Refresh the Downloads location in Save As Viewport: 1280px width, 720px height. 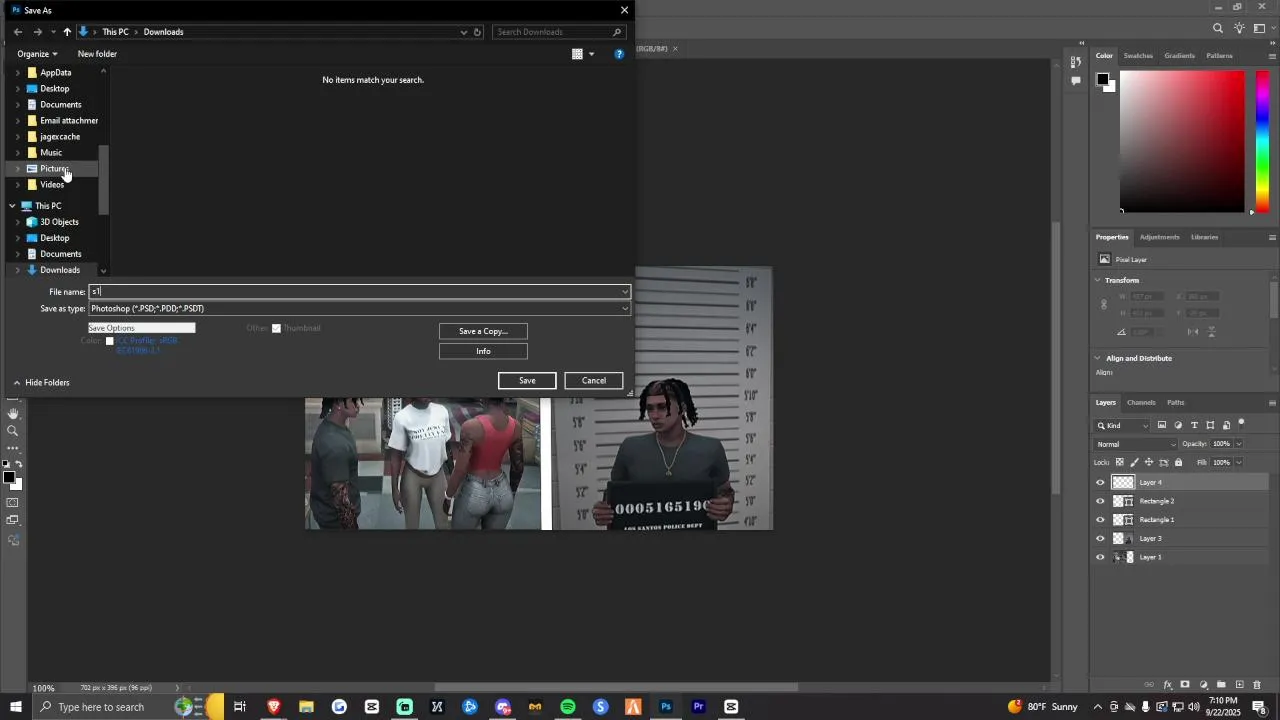(x=477, y=32)
